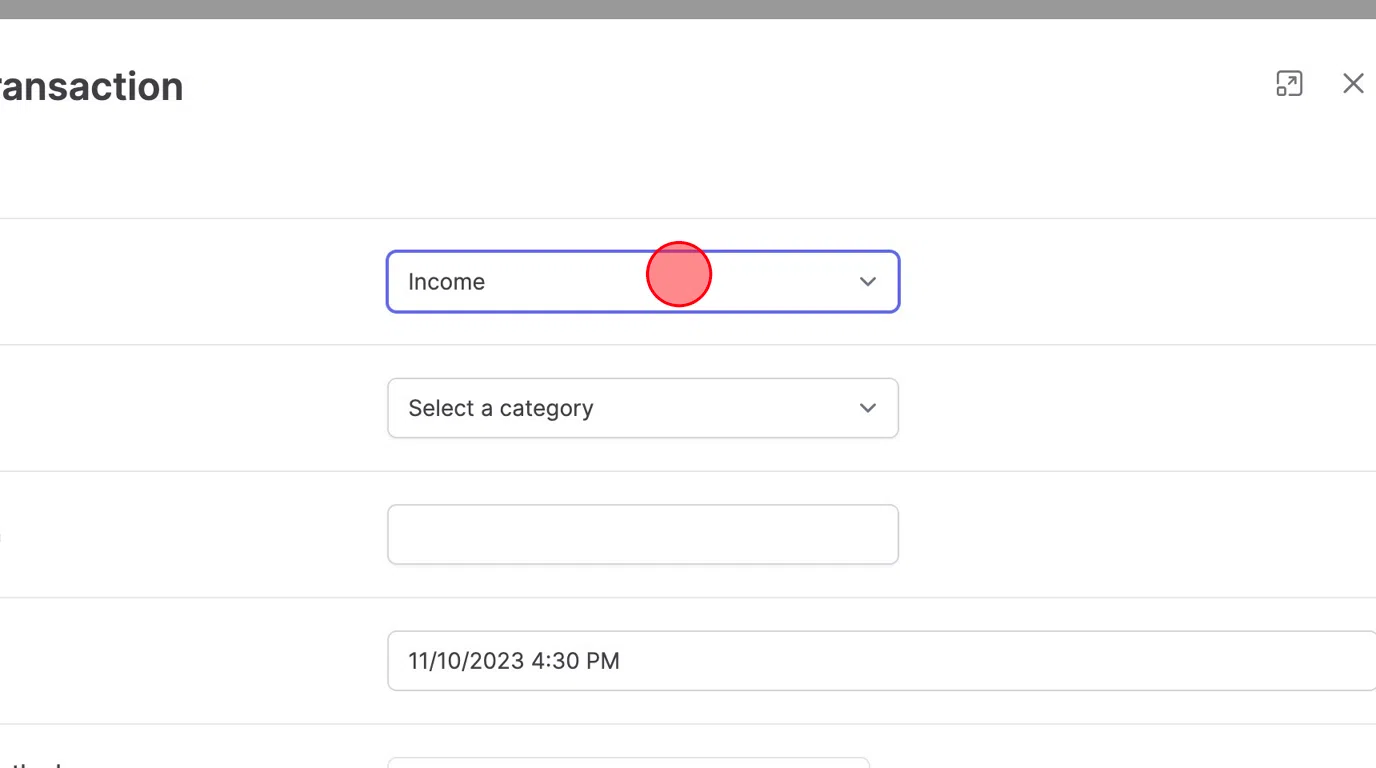
Task: Close the transaction dialog with X icon
Action: coord(1353,84)
